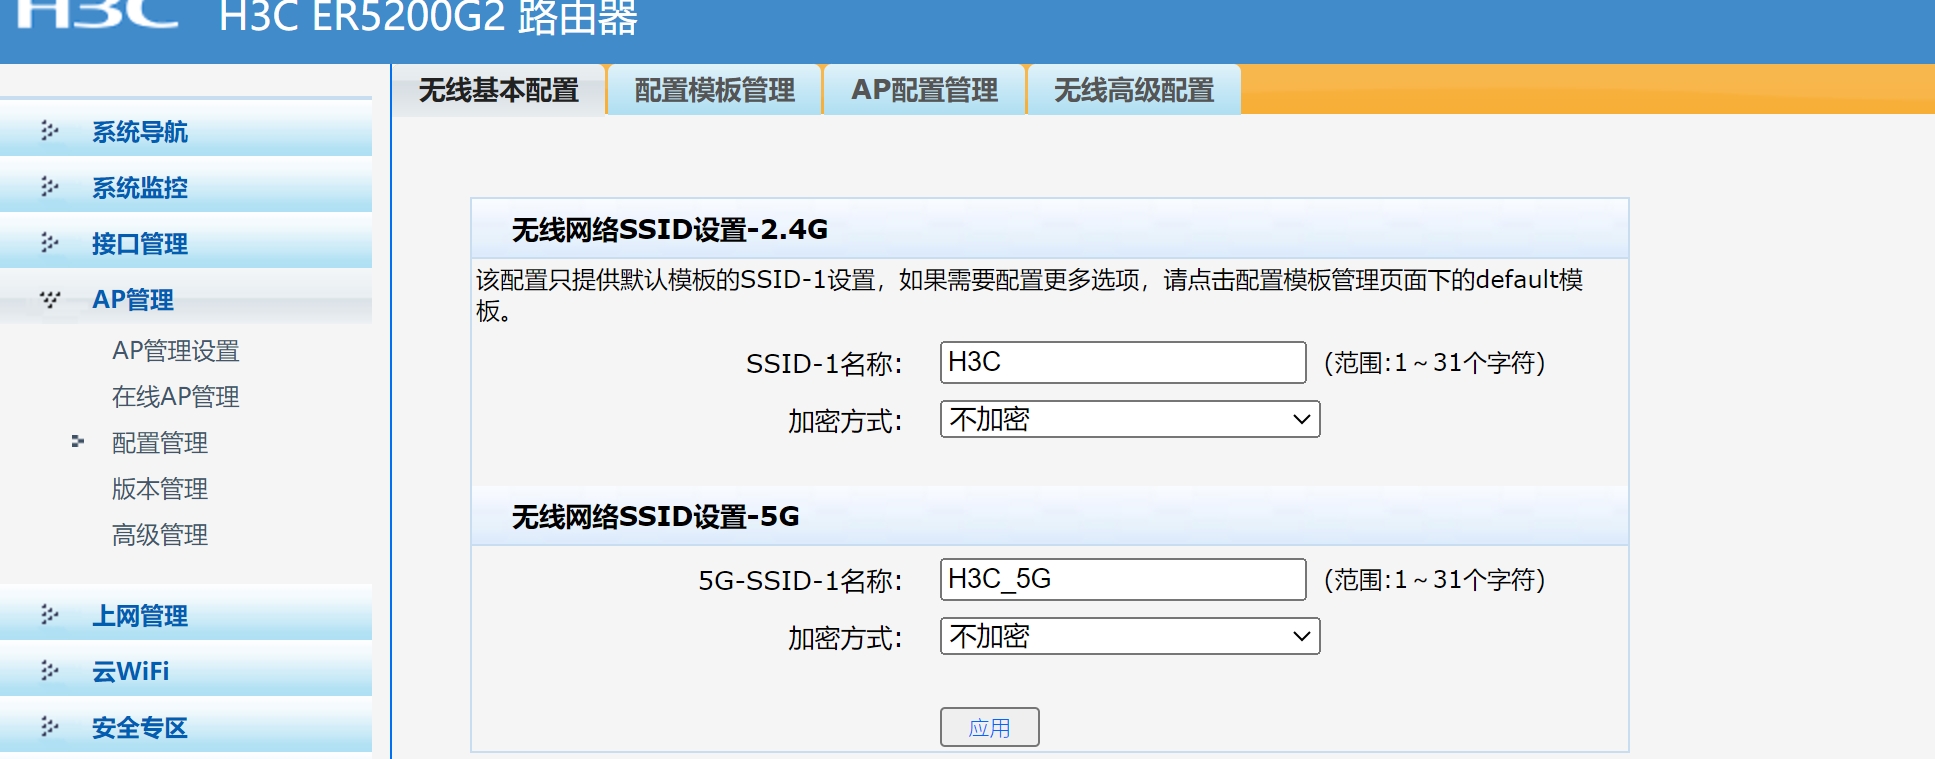
Task: Click the 系统导航 menu bullet icon
Action: pyautogui.click(x=49, y=131)
